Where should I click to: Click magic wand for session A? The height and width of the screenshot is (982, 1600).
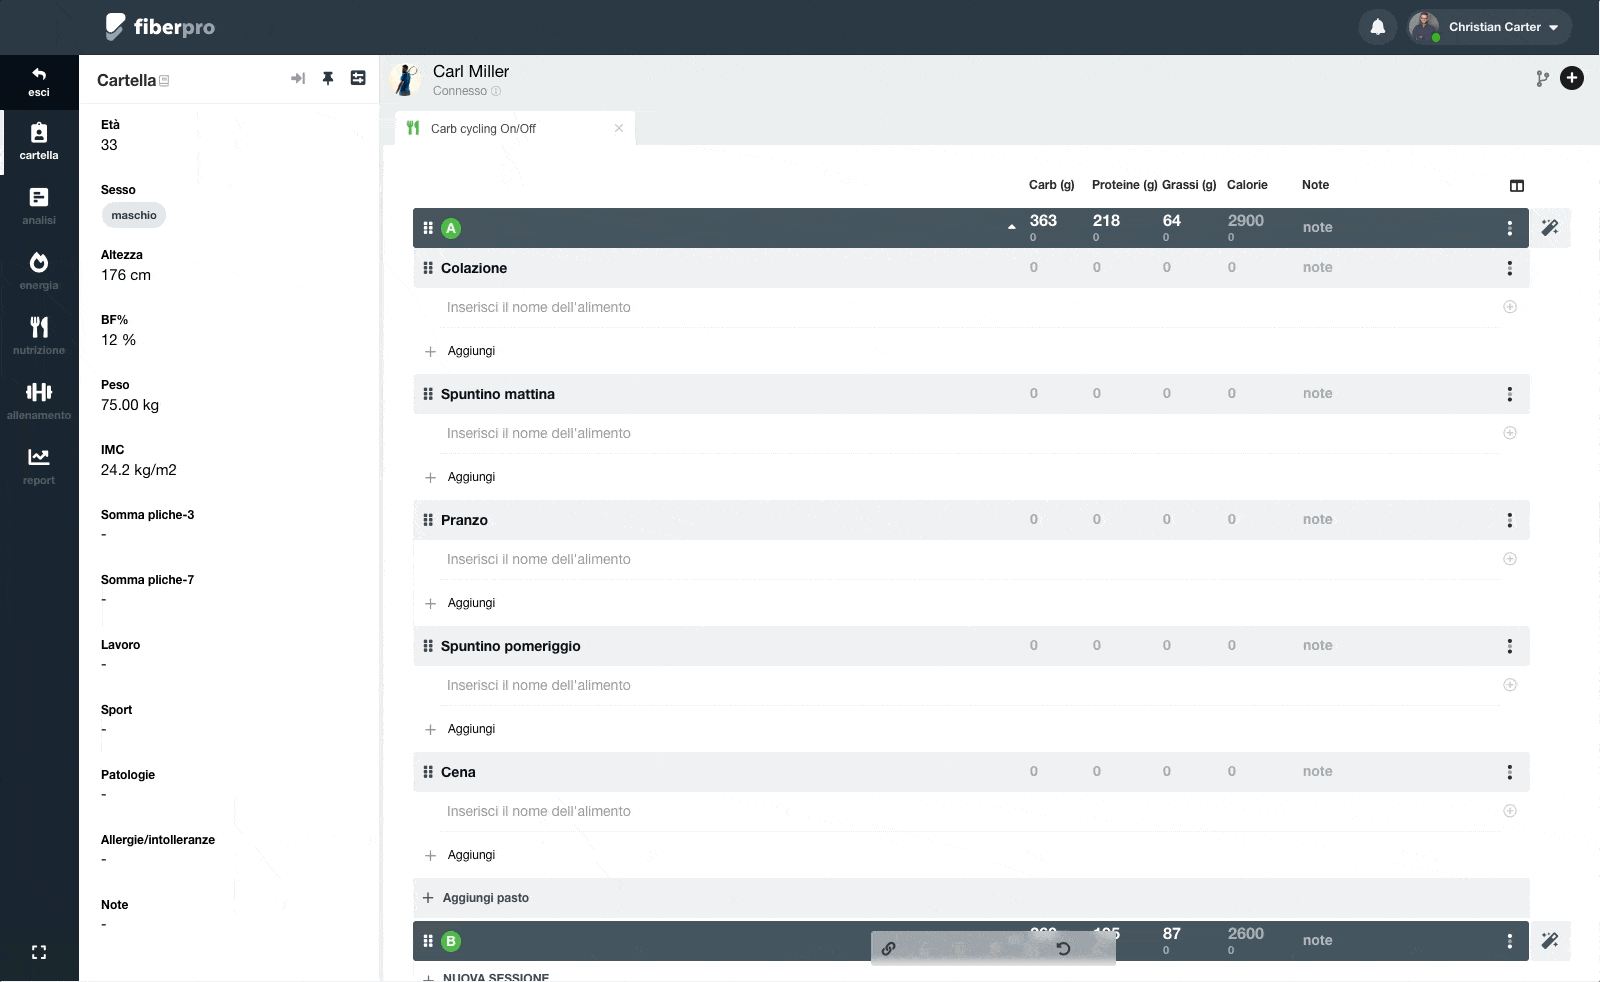(x=1550, y=228)
